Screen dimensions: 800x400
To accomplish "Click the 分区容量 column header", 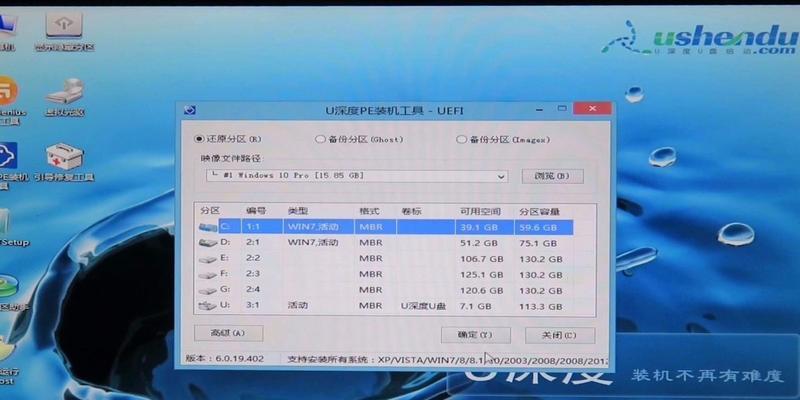I will point(540,211).
